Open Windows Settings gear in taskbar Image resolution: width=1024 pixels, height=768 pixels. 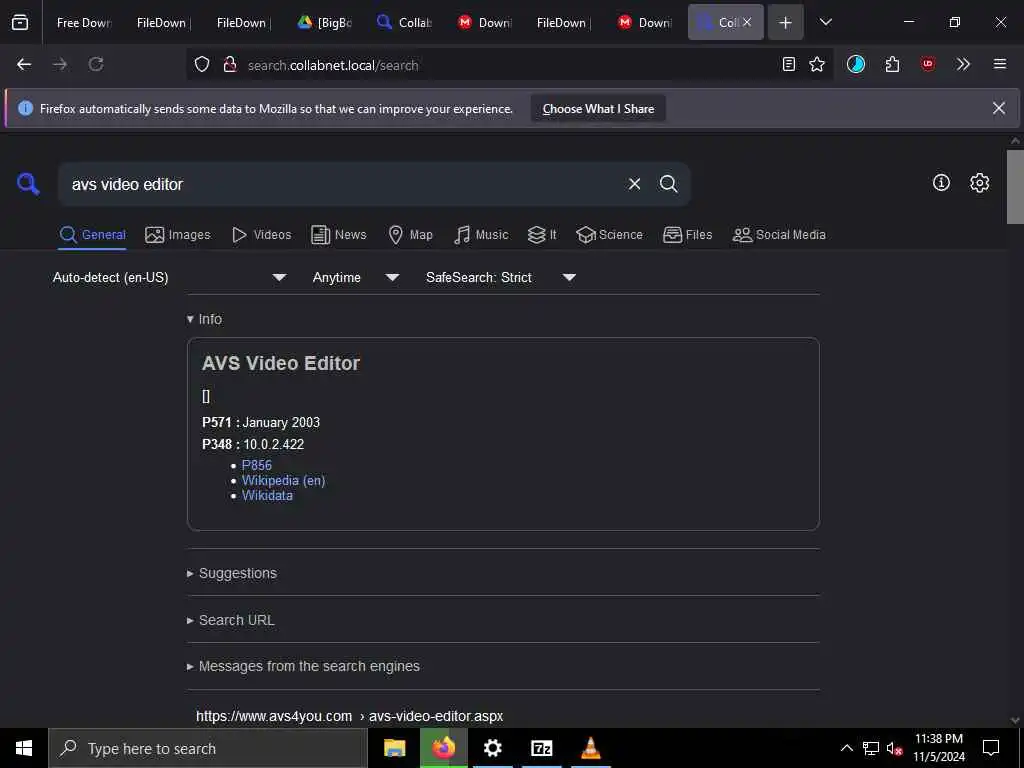(492, 748)
